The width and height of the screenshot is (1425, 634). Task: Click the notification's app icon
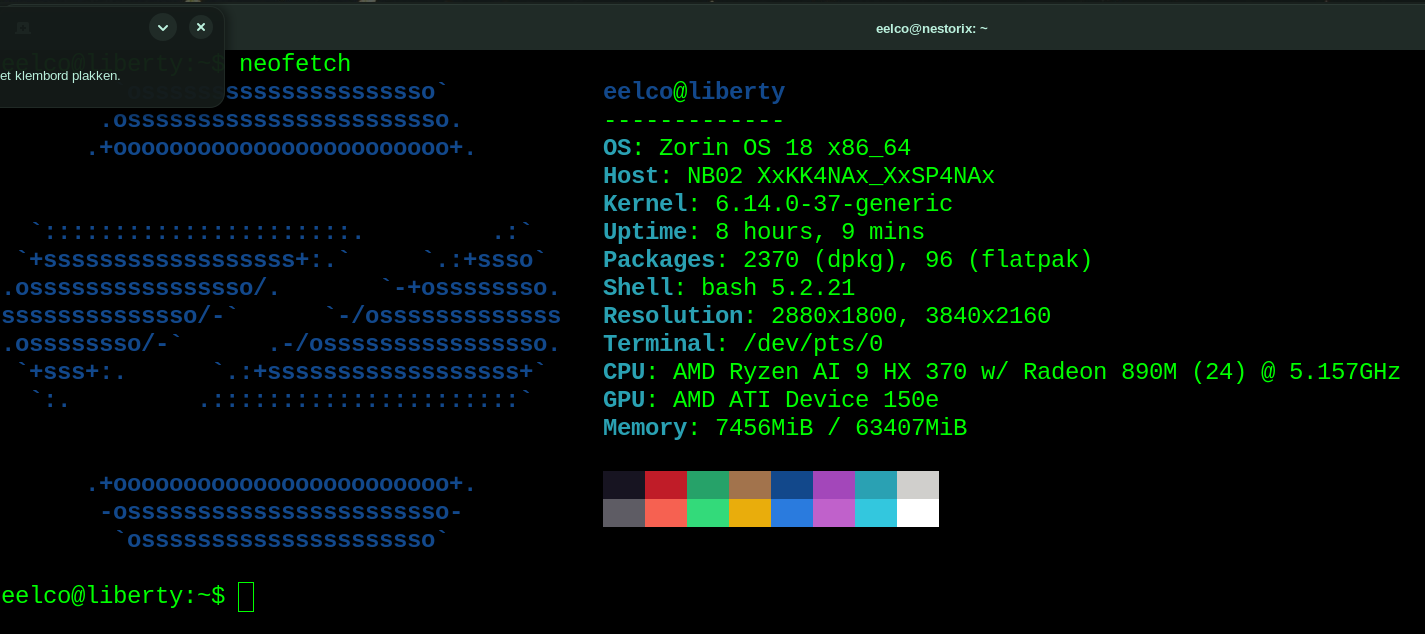coord(22,27)
